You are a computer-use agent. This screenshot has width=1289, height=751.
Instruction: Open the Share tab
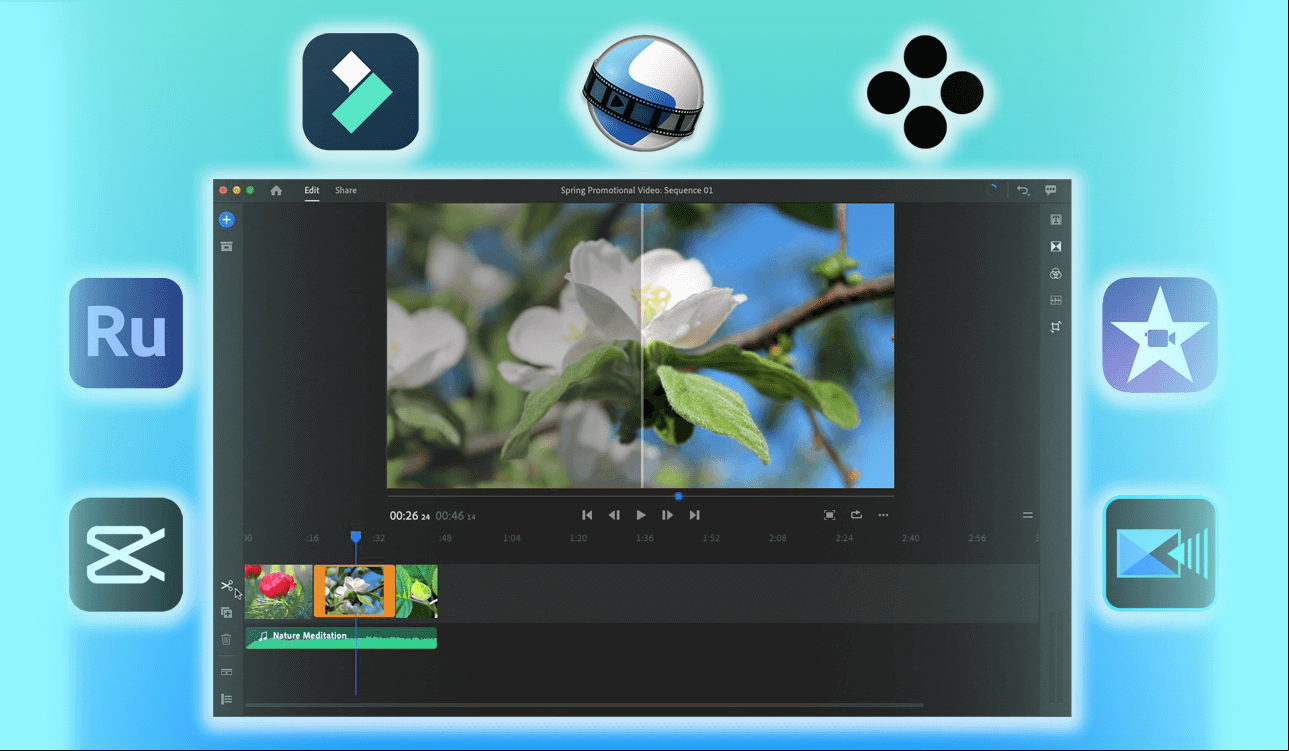click(x=346, y=190)
